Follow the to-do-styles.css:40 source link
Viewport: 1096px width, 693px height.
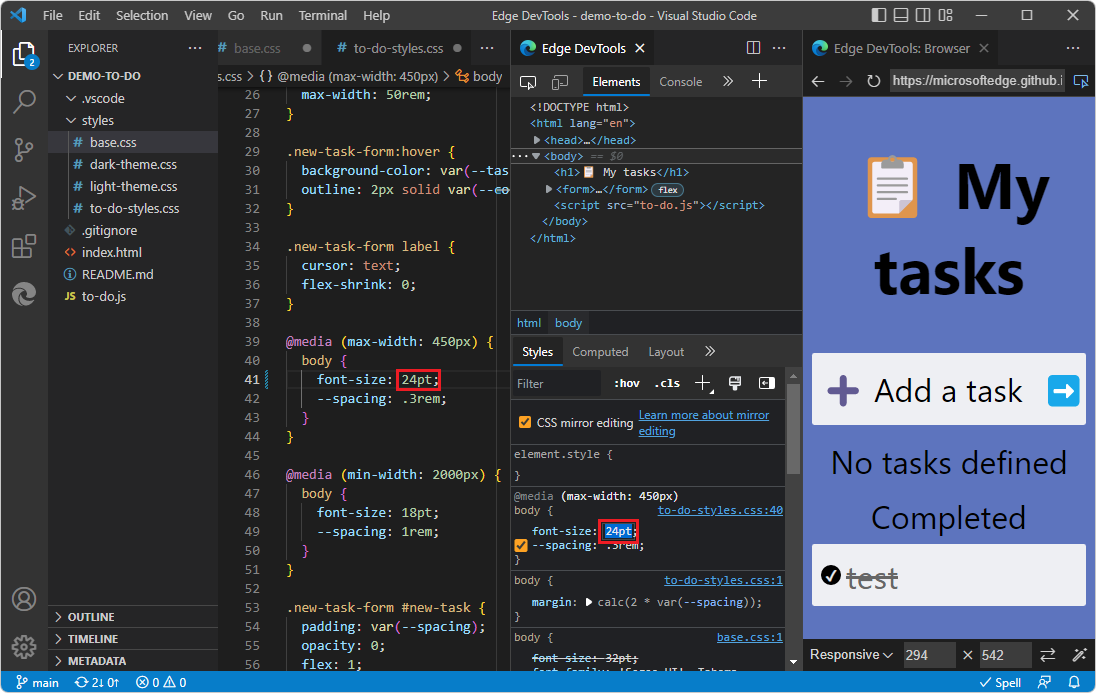click(719, 510)
